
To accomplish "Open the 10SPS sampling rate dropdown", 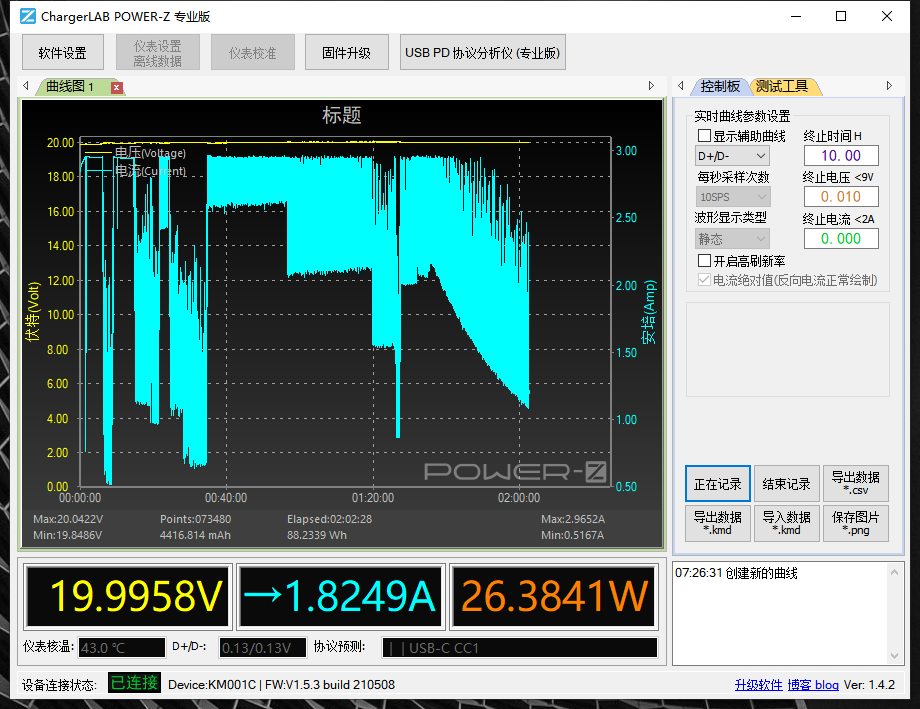I will pyautogui.click(x=732, y=197).
